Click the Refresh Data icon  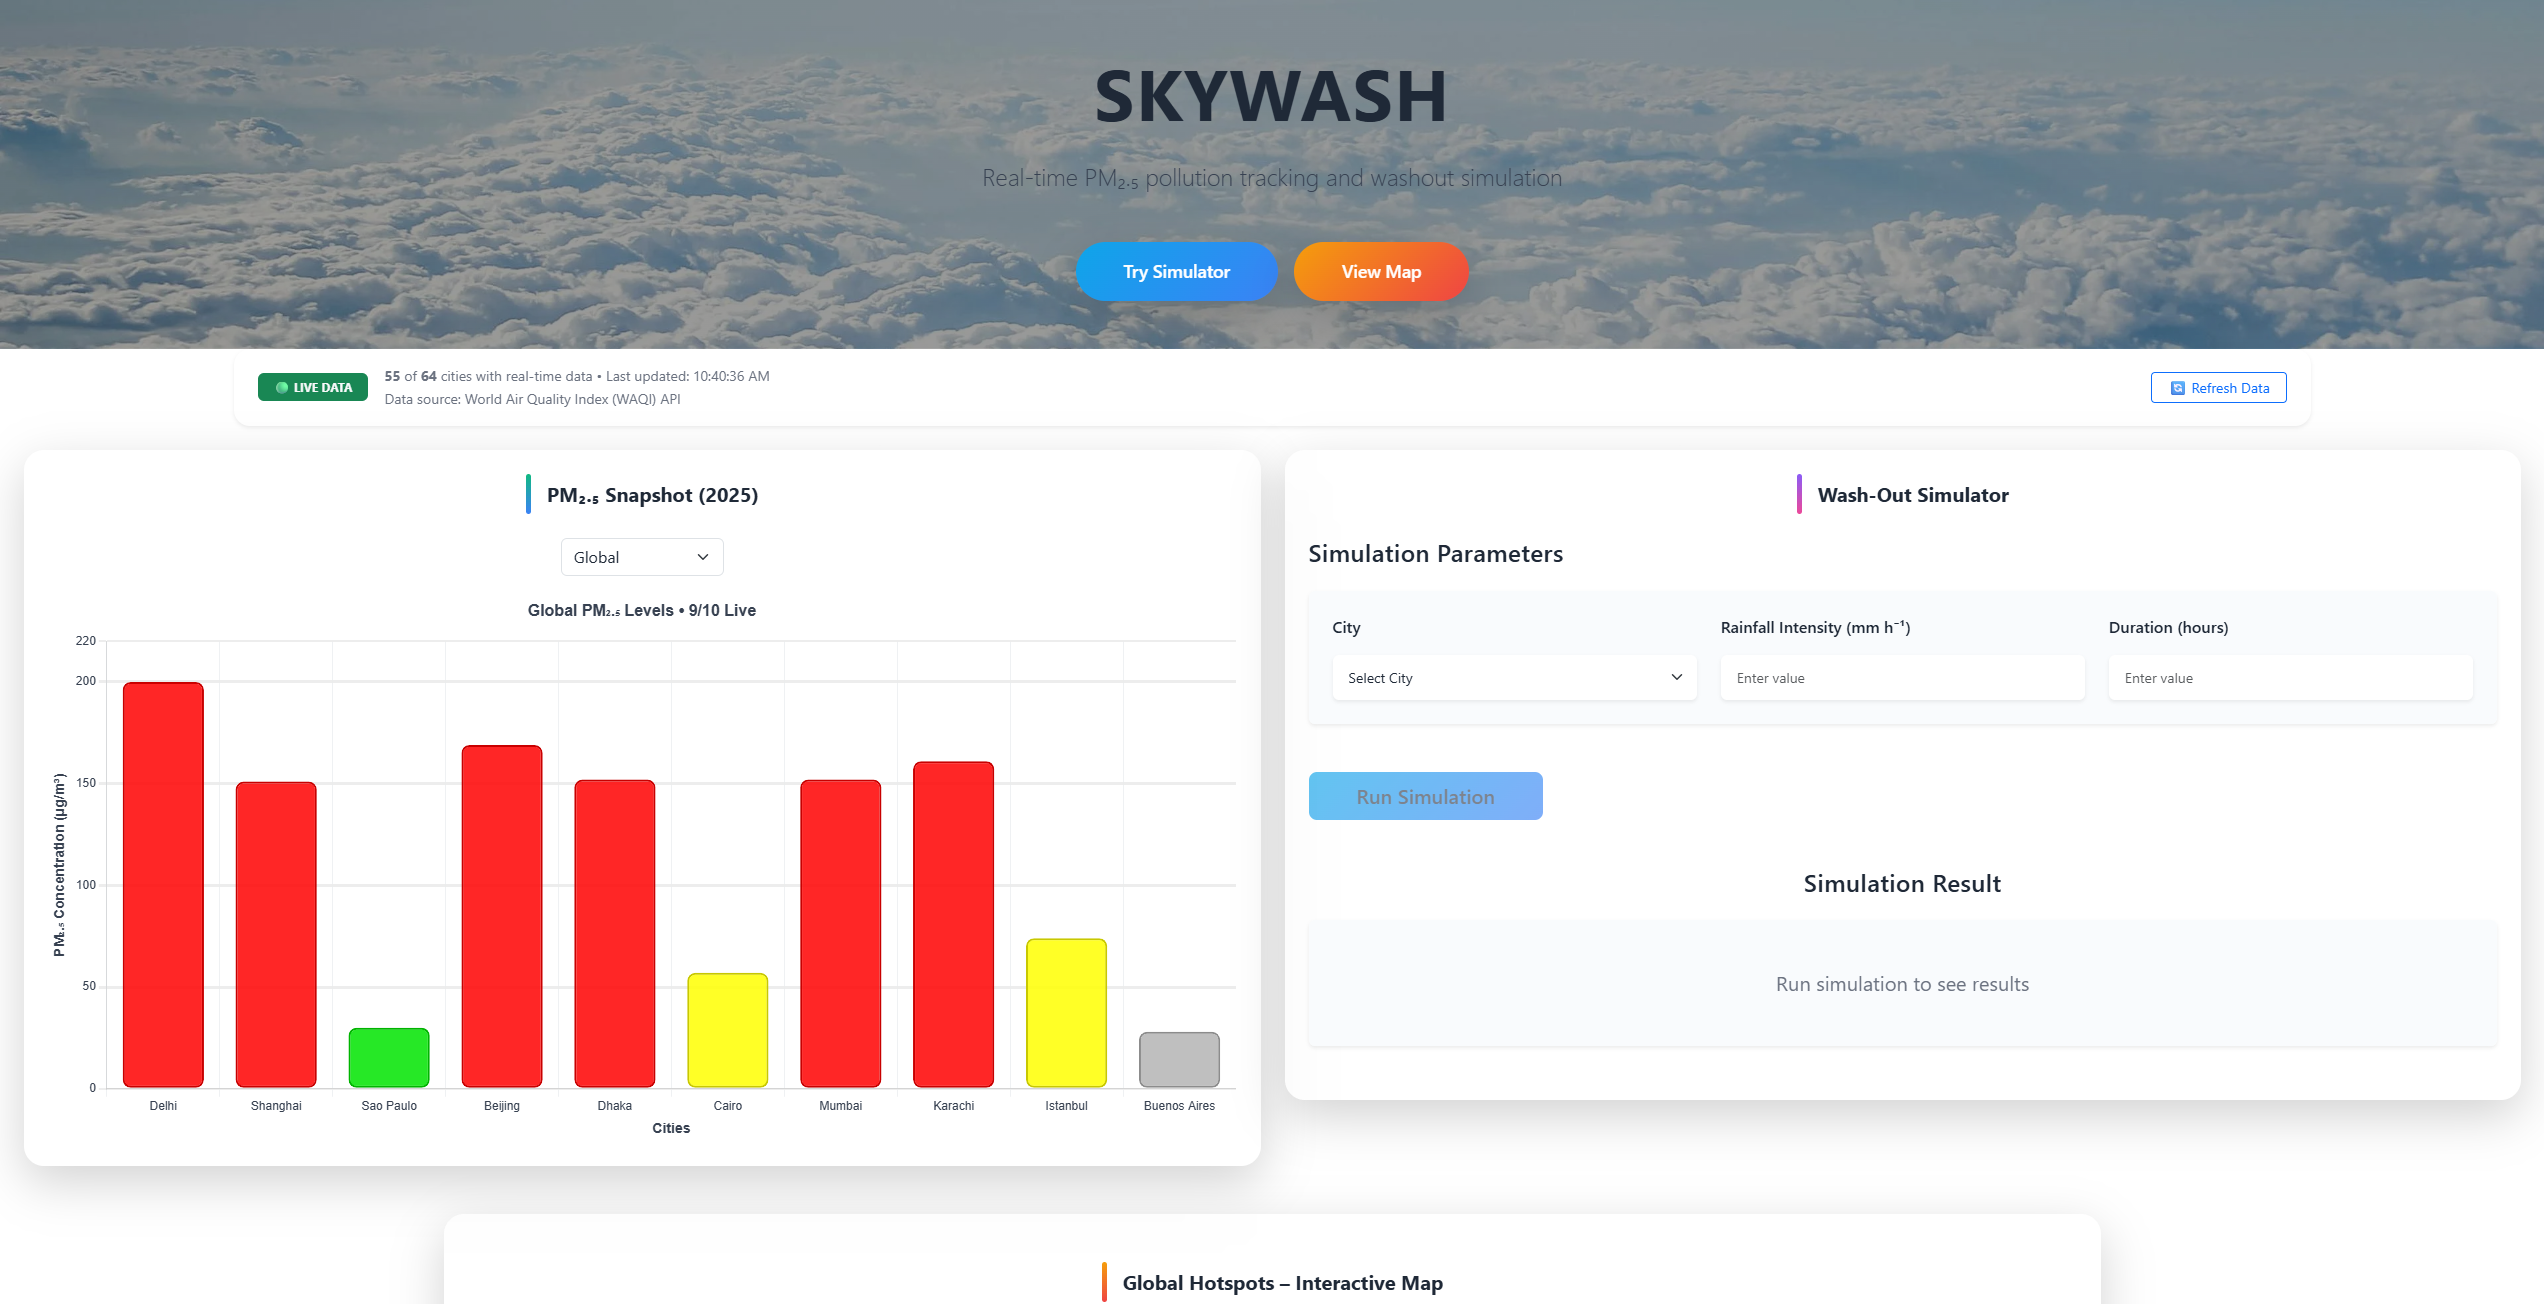coord(2176,387)
